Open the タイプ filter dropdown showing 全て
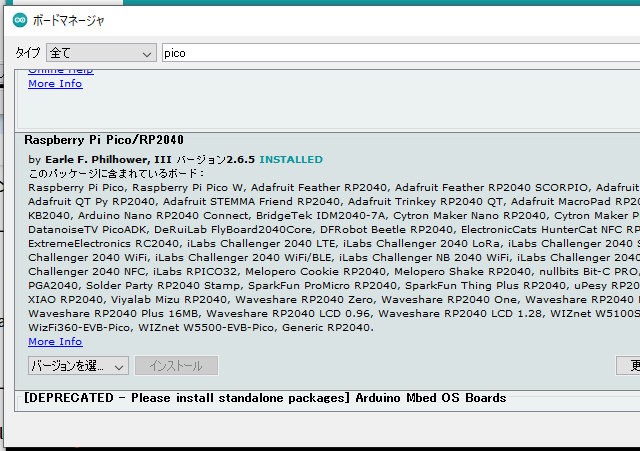This screenshot has width=640, height=451. click(100, 53)
